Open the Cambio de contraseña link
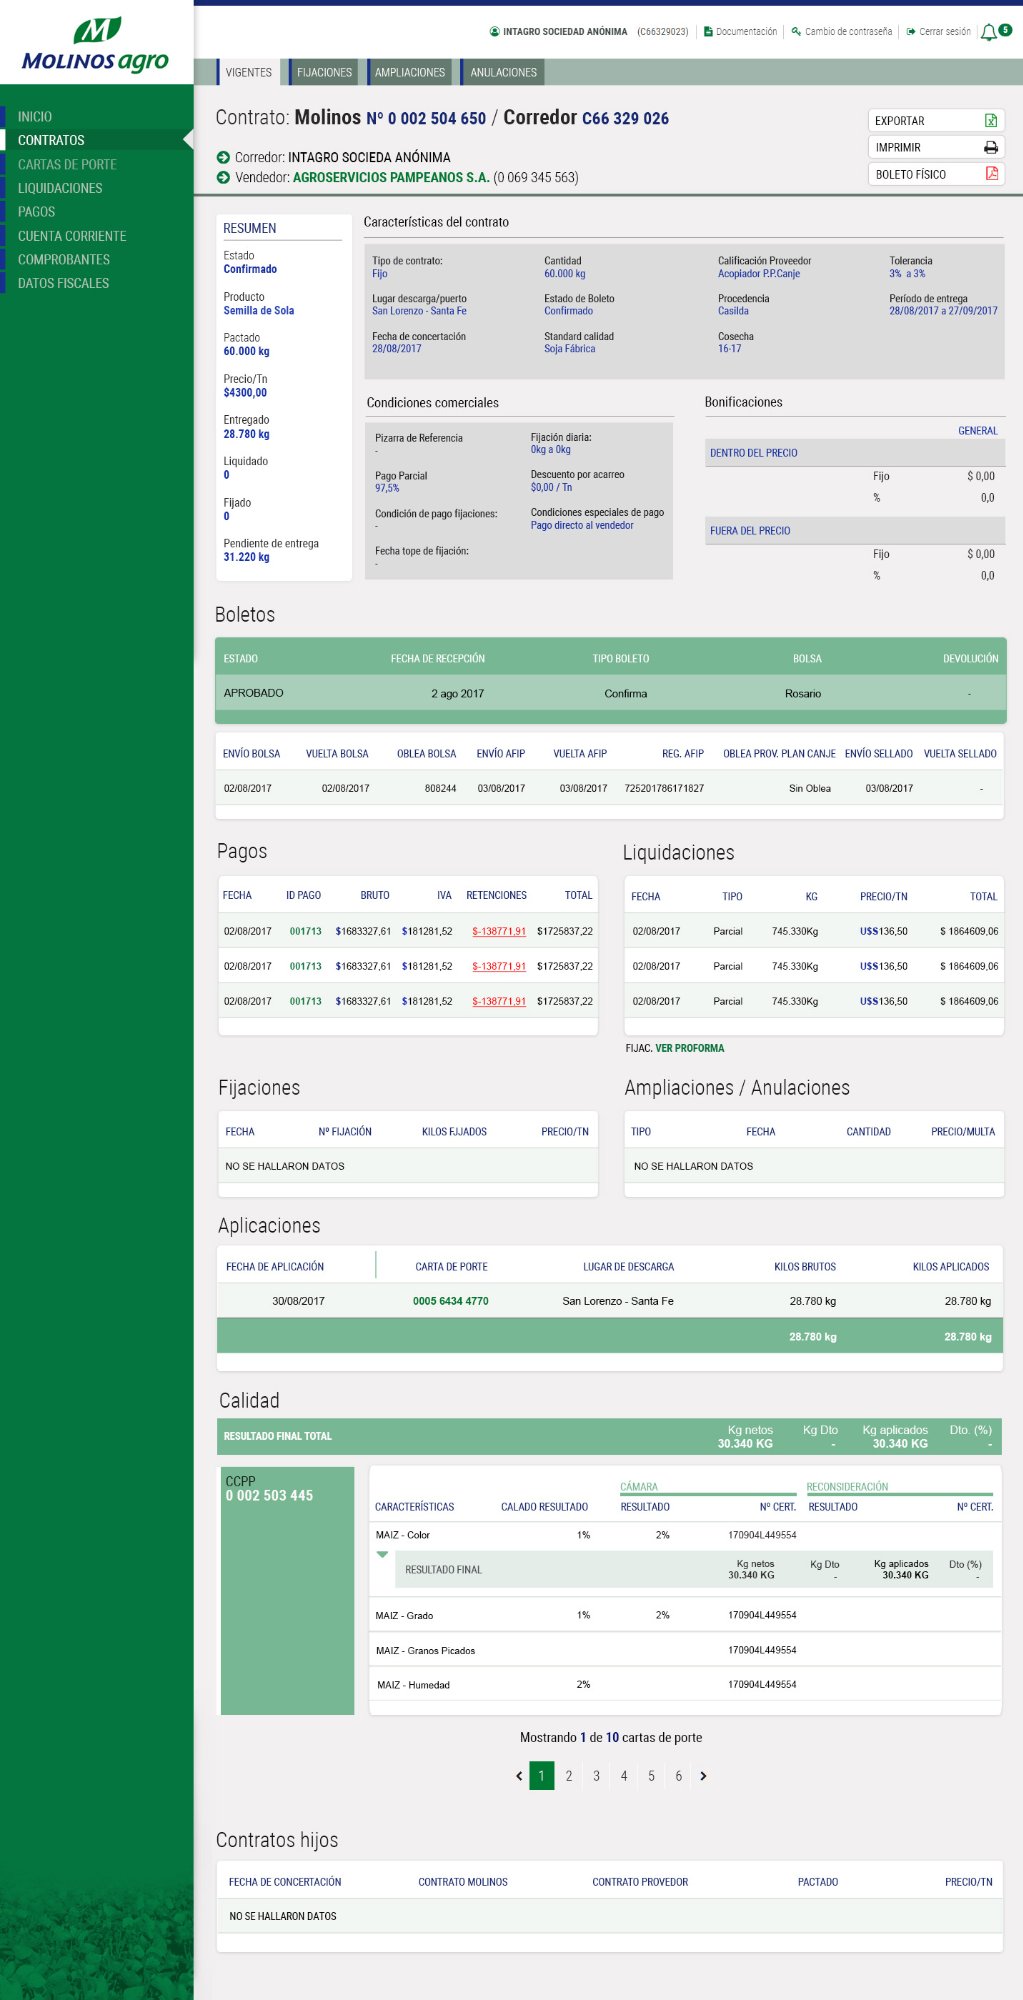 pos(848,32)
